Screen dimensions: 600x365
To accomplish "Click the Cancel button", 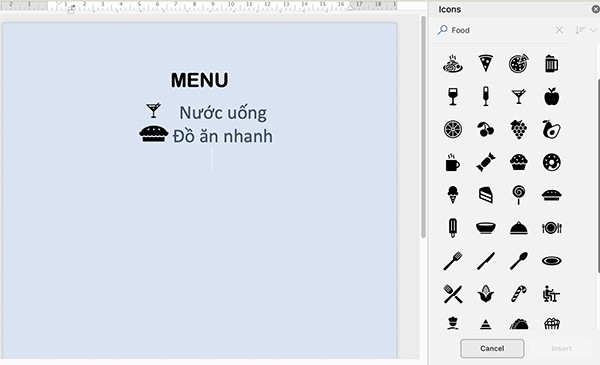I will pyautogui.click(x=492, y=348).
